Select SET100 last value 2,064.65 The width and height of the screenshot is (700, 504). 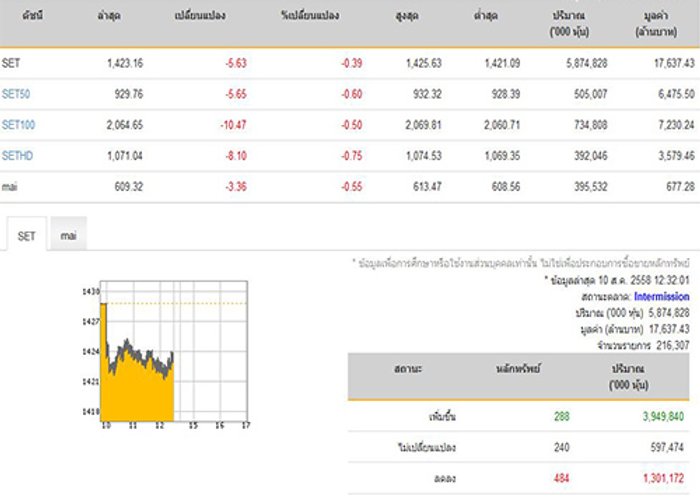coord(125,125)
